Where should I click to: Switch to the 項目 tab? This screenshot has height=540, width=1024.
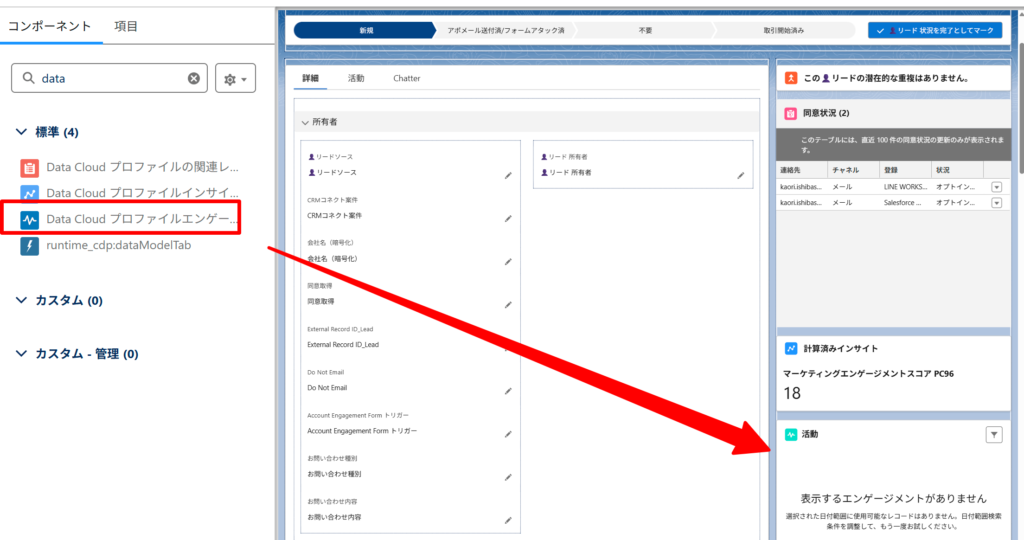(126, 26)
